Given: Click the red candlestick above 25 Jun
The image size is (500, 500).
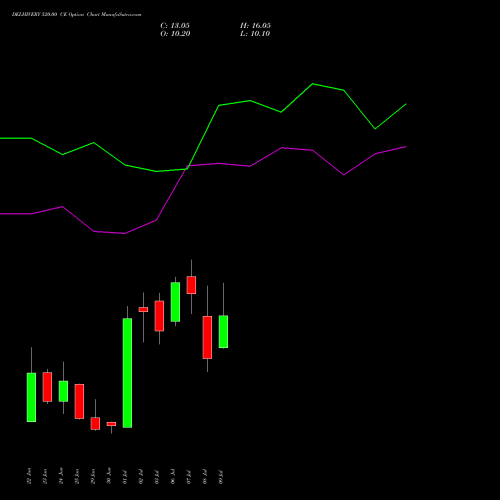Looking at the screenshot, I should [x=79, y=401].
